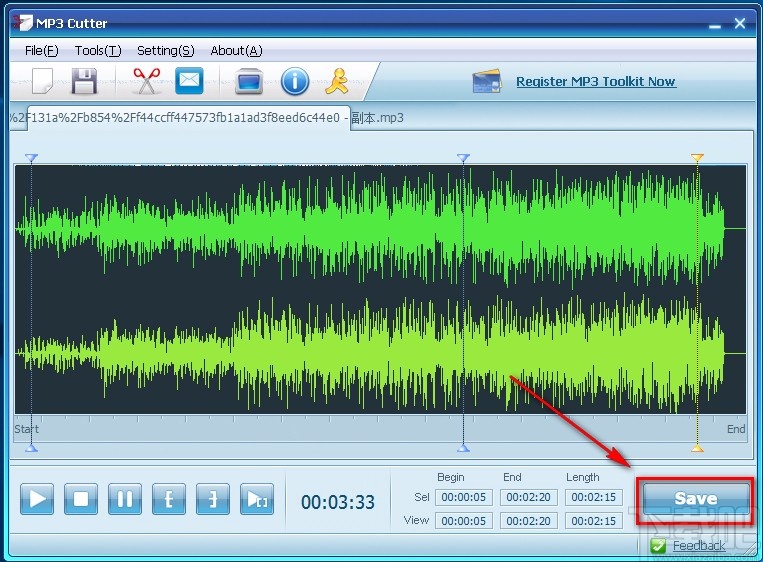The height and width of the screenshot is (562, 763).
Task: Click the View Begin time field
Action: click(x=464, y=521)
